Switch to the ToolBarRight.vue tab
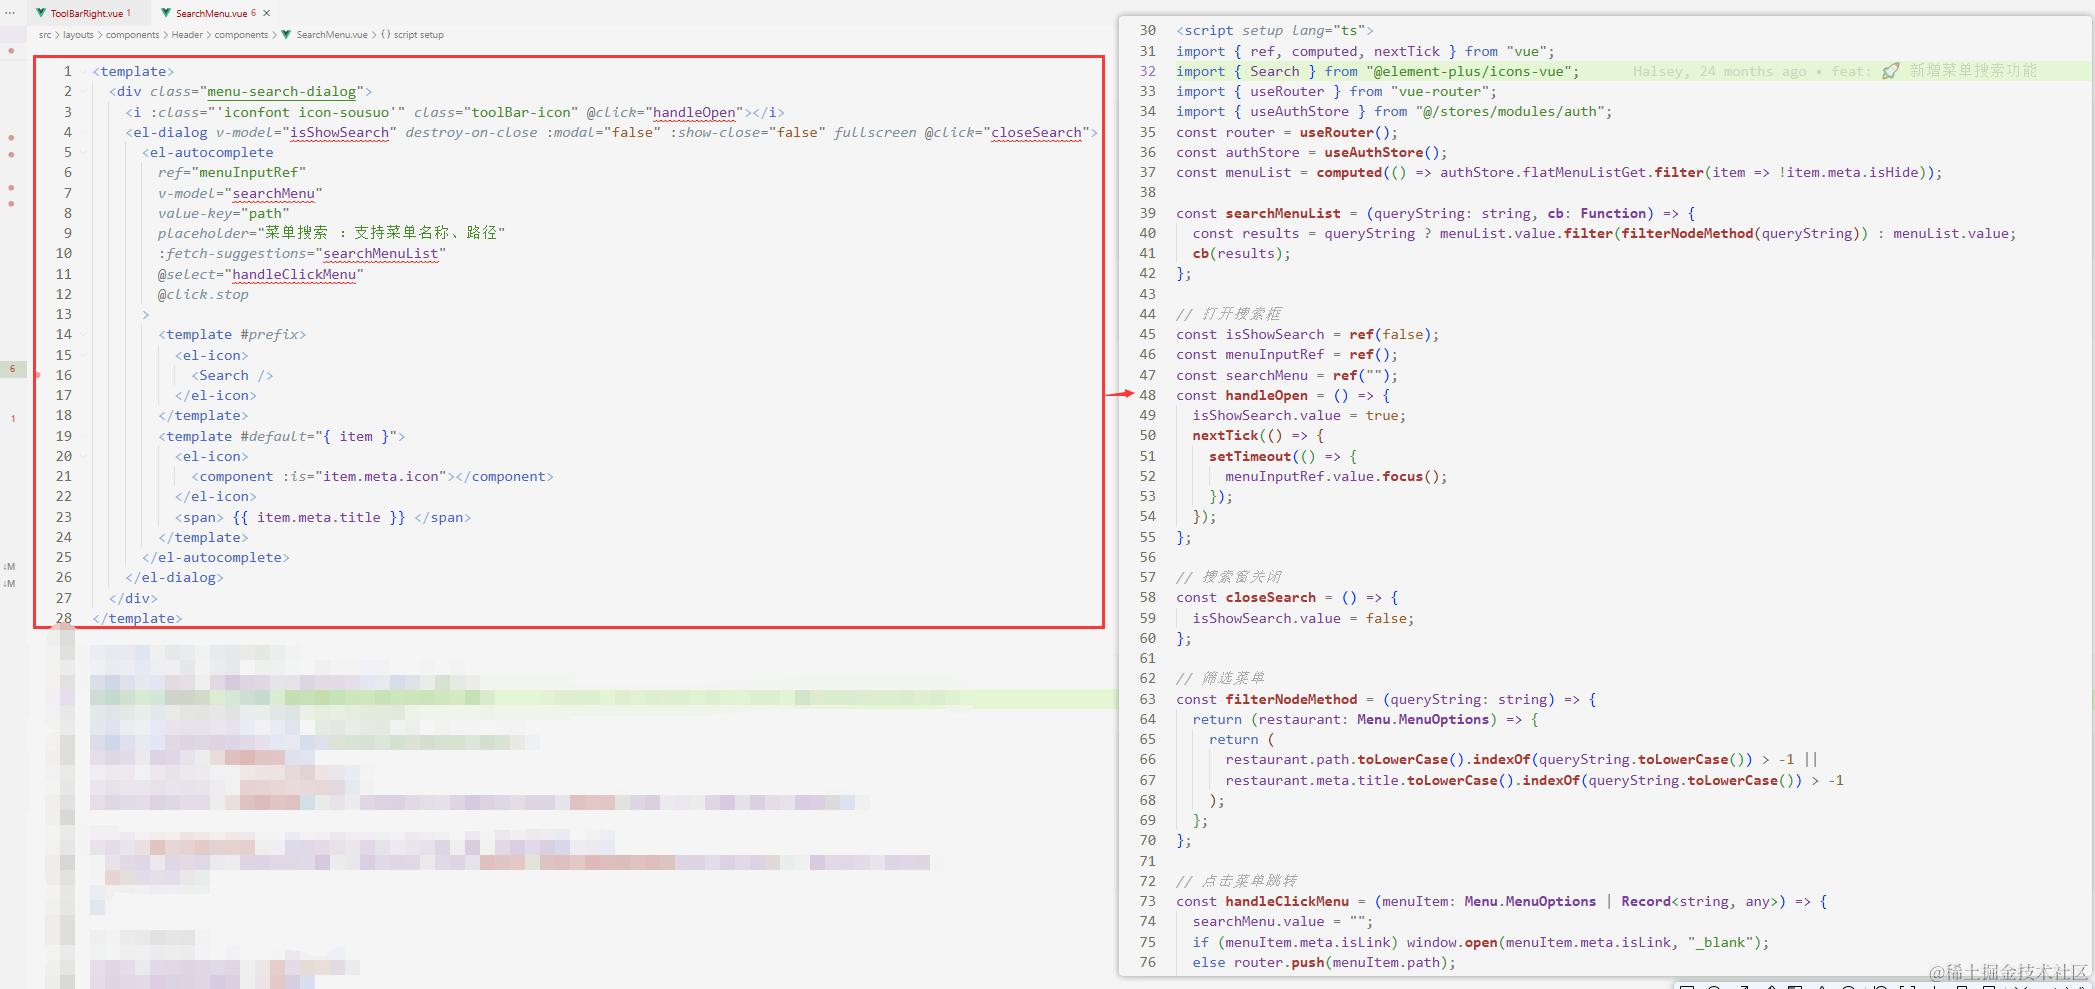 86,13
